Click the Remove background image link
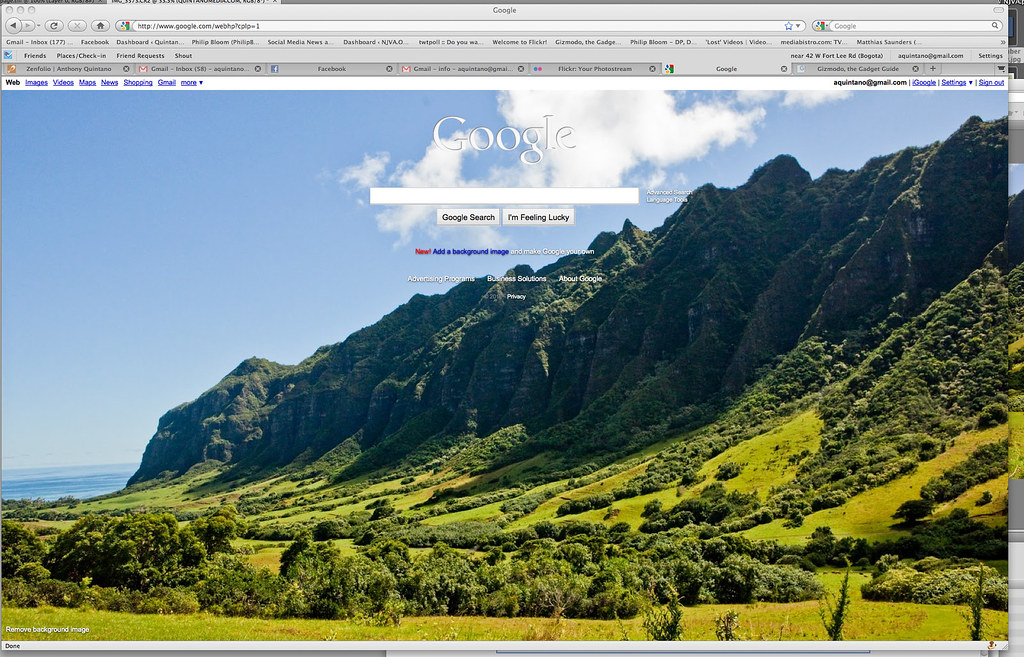This screenshot has width=1024, height=657. tap(47, 629)
